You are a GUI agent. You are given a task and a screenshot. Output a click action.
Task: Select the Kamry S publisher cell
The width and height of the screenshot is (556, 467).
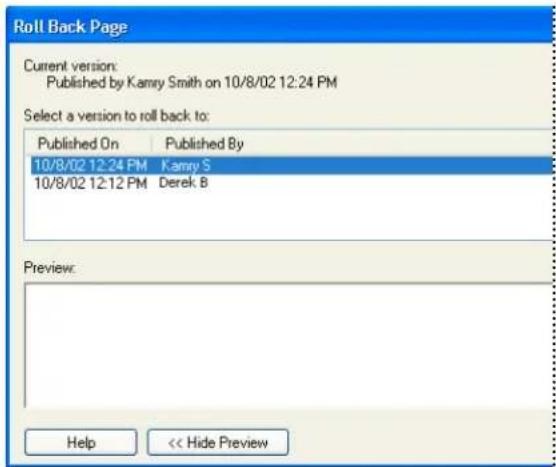[x=186, y=165]
